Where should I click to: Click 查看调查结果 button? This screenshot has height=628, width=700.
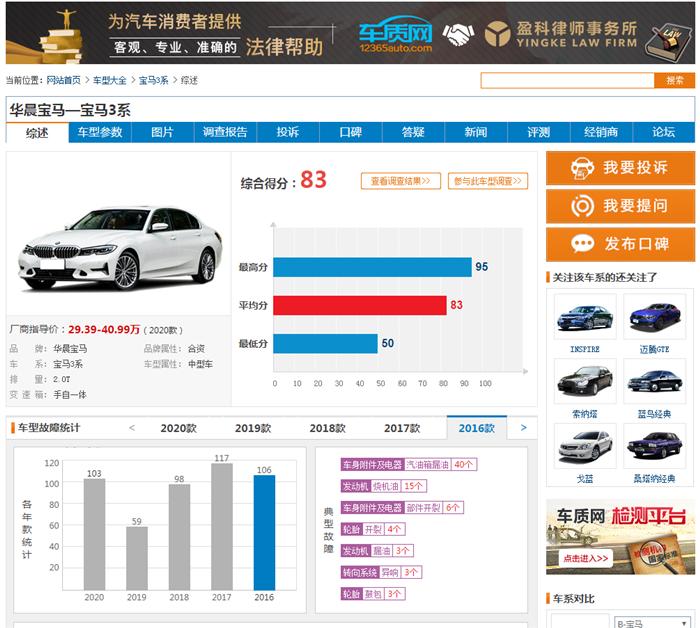[401, 181]
